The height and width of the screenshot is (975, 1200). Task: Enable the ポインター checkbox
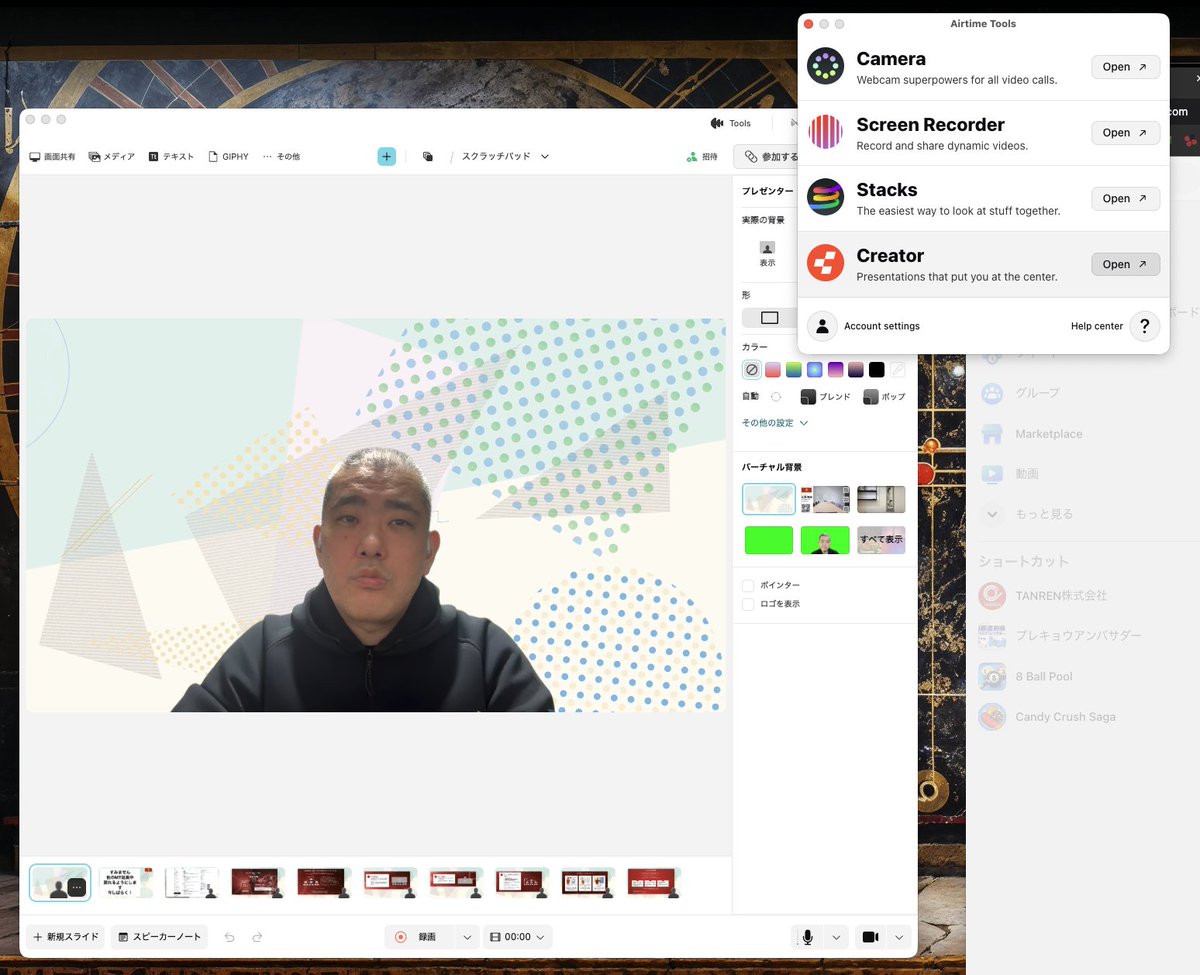(748, 587)
